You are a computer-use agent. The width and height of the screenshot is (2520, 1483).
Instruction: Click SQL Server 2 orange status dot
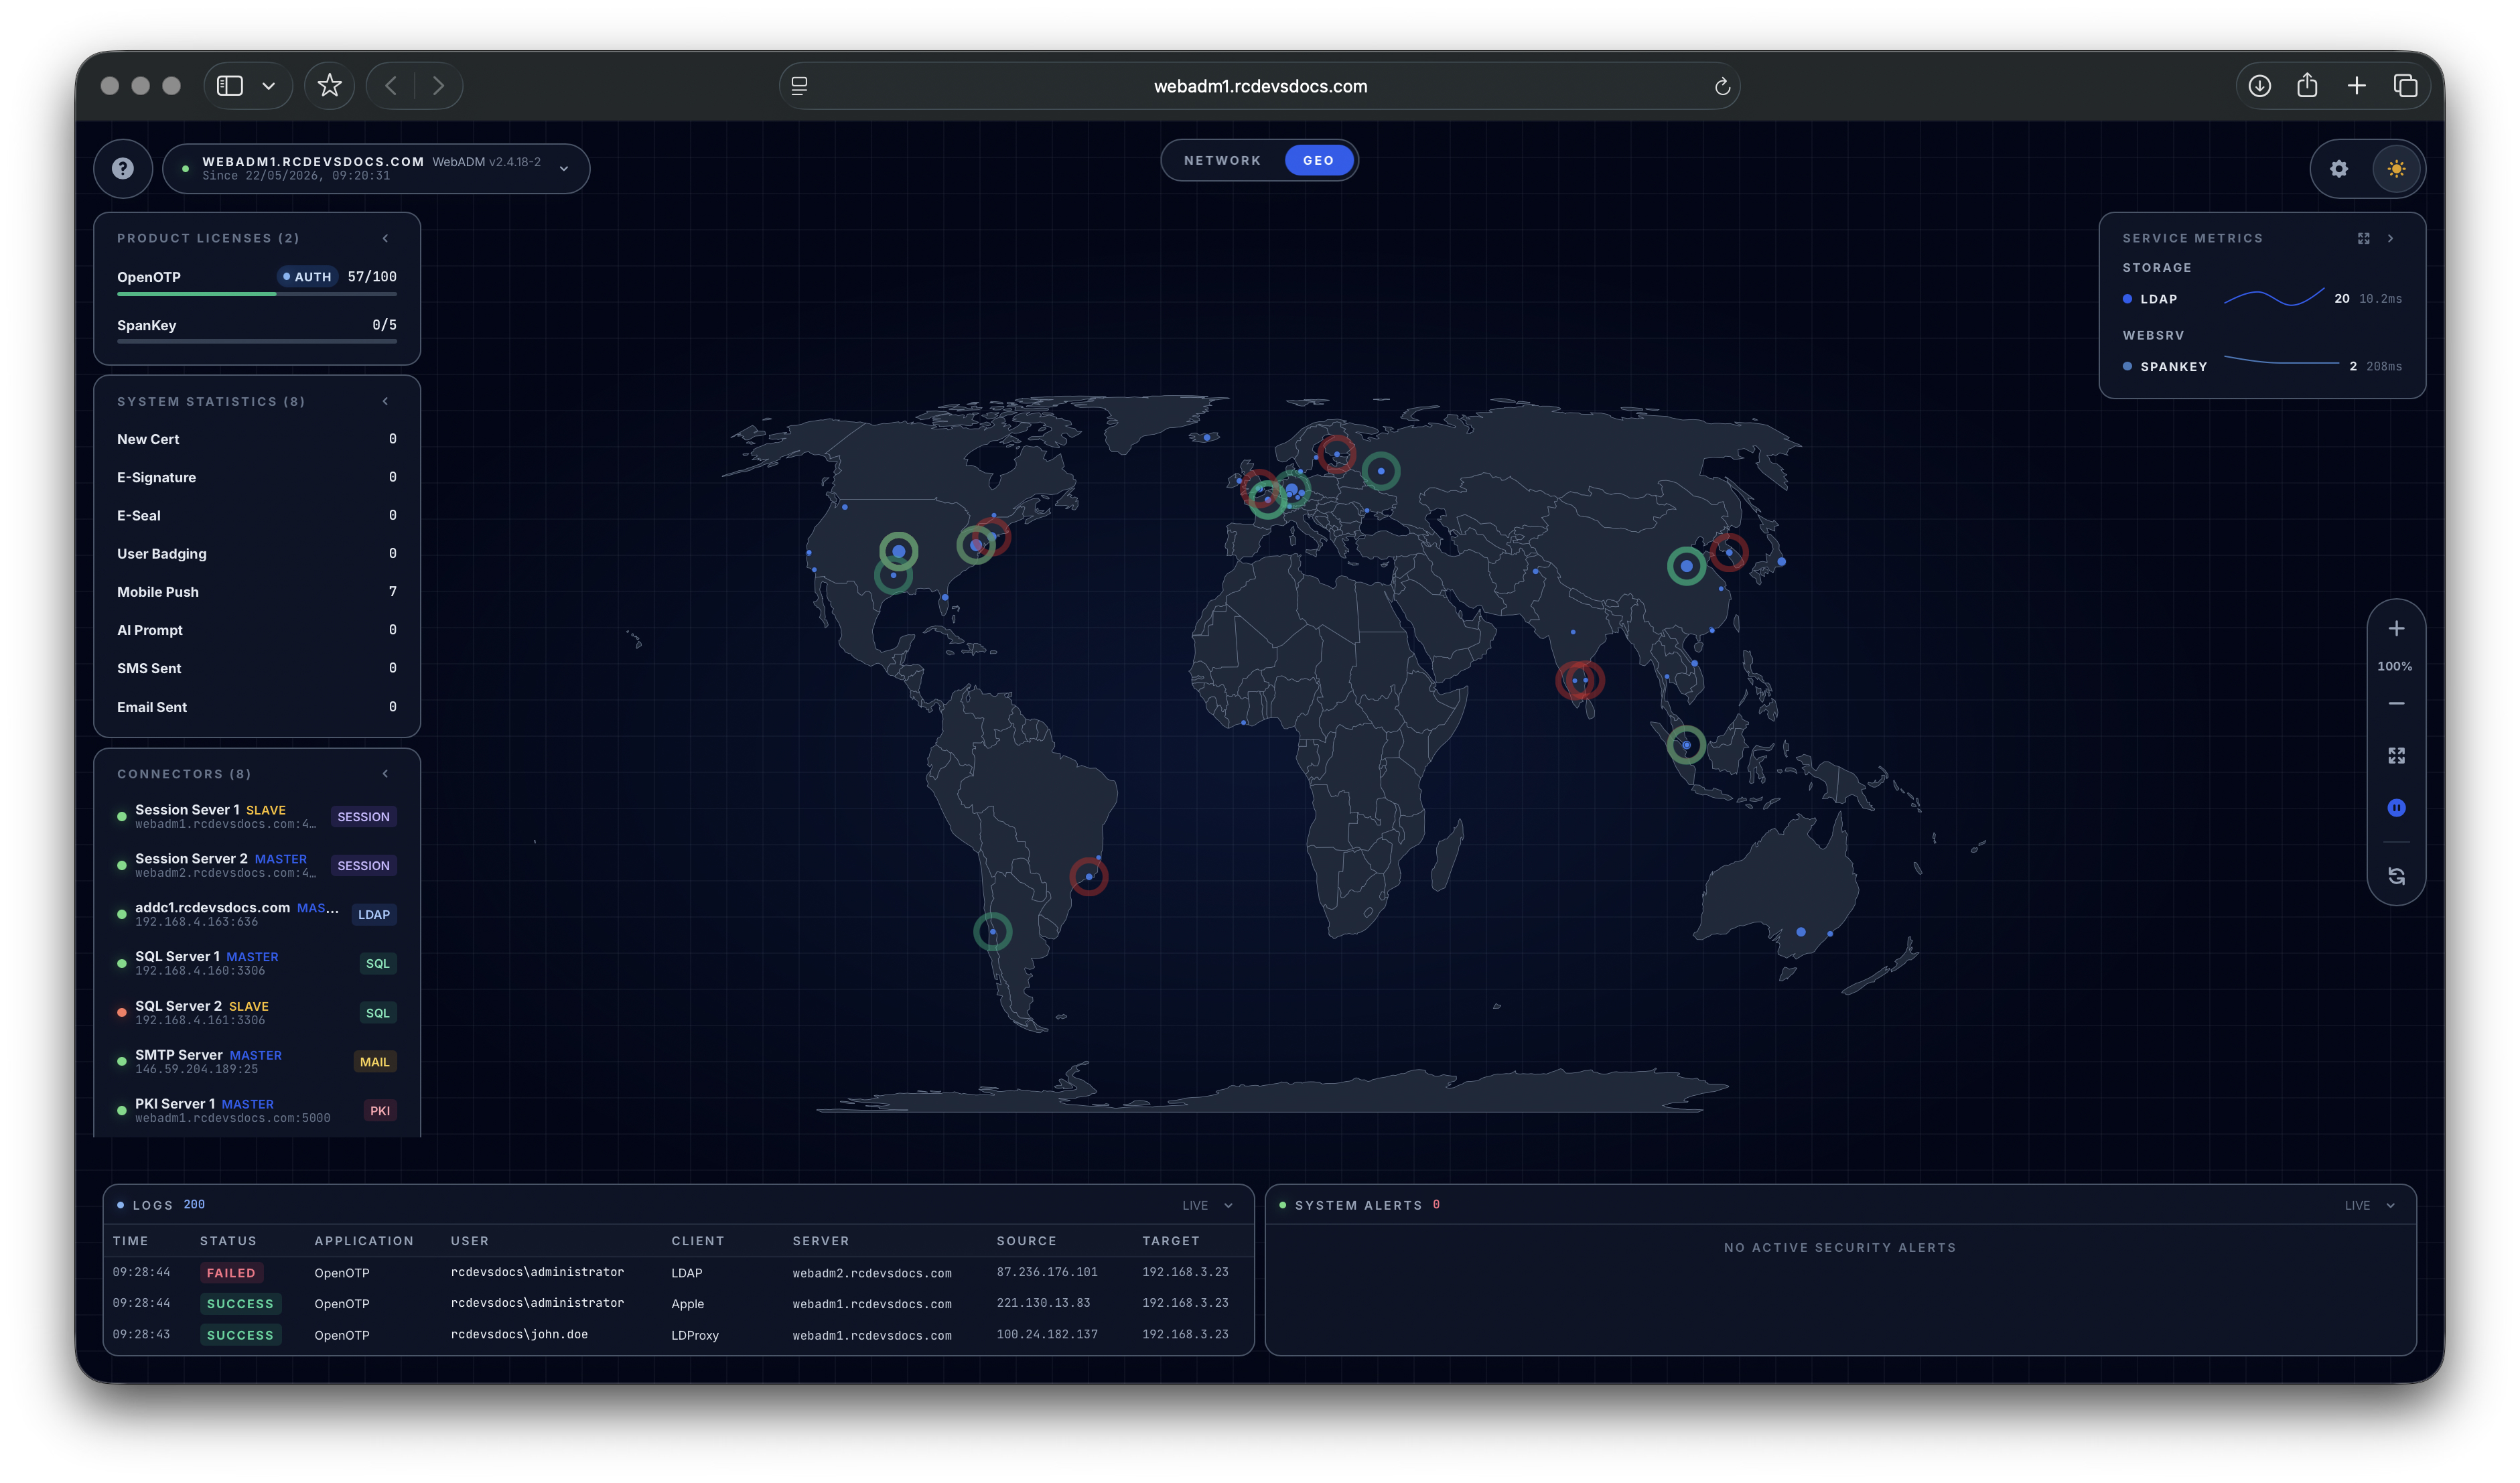point(122,1013)
